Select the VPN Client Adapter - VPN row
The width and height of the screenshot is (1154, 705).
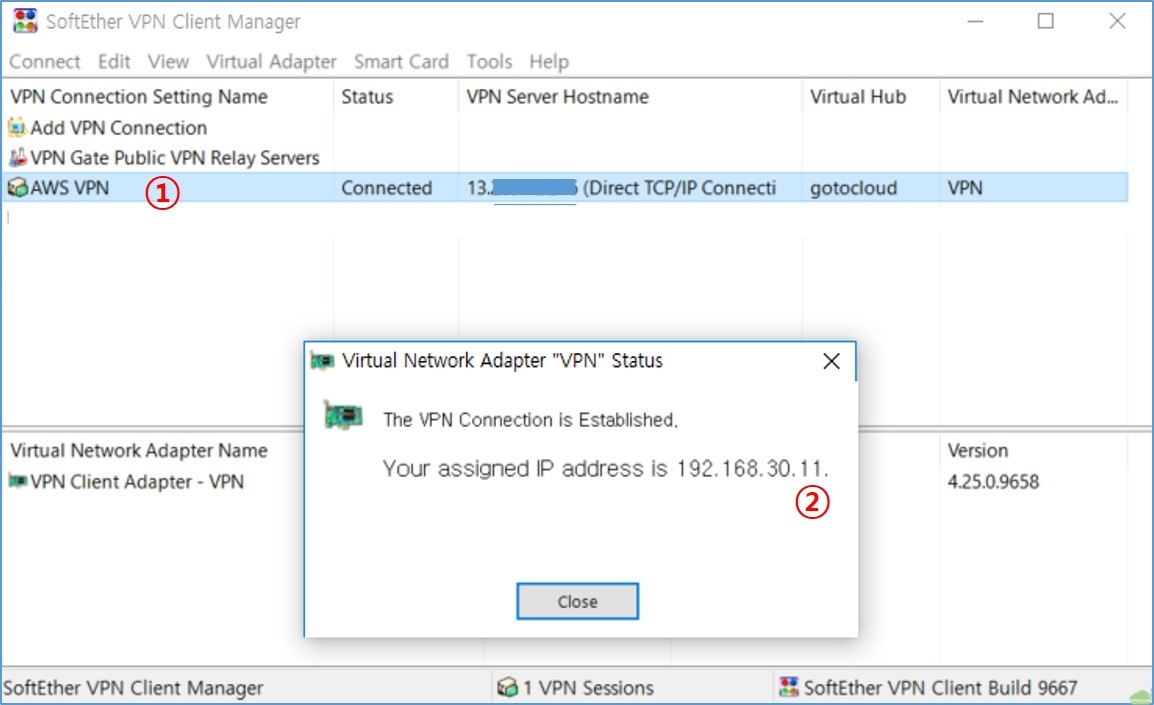137,481
